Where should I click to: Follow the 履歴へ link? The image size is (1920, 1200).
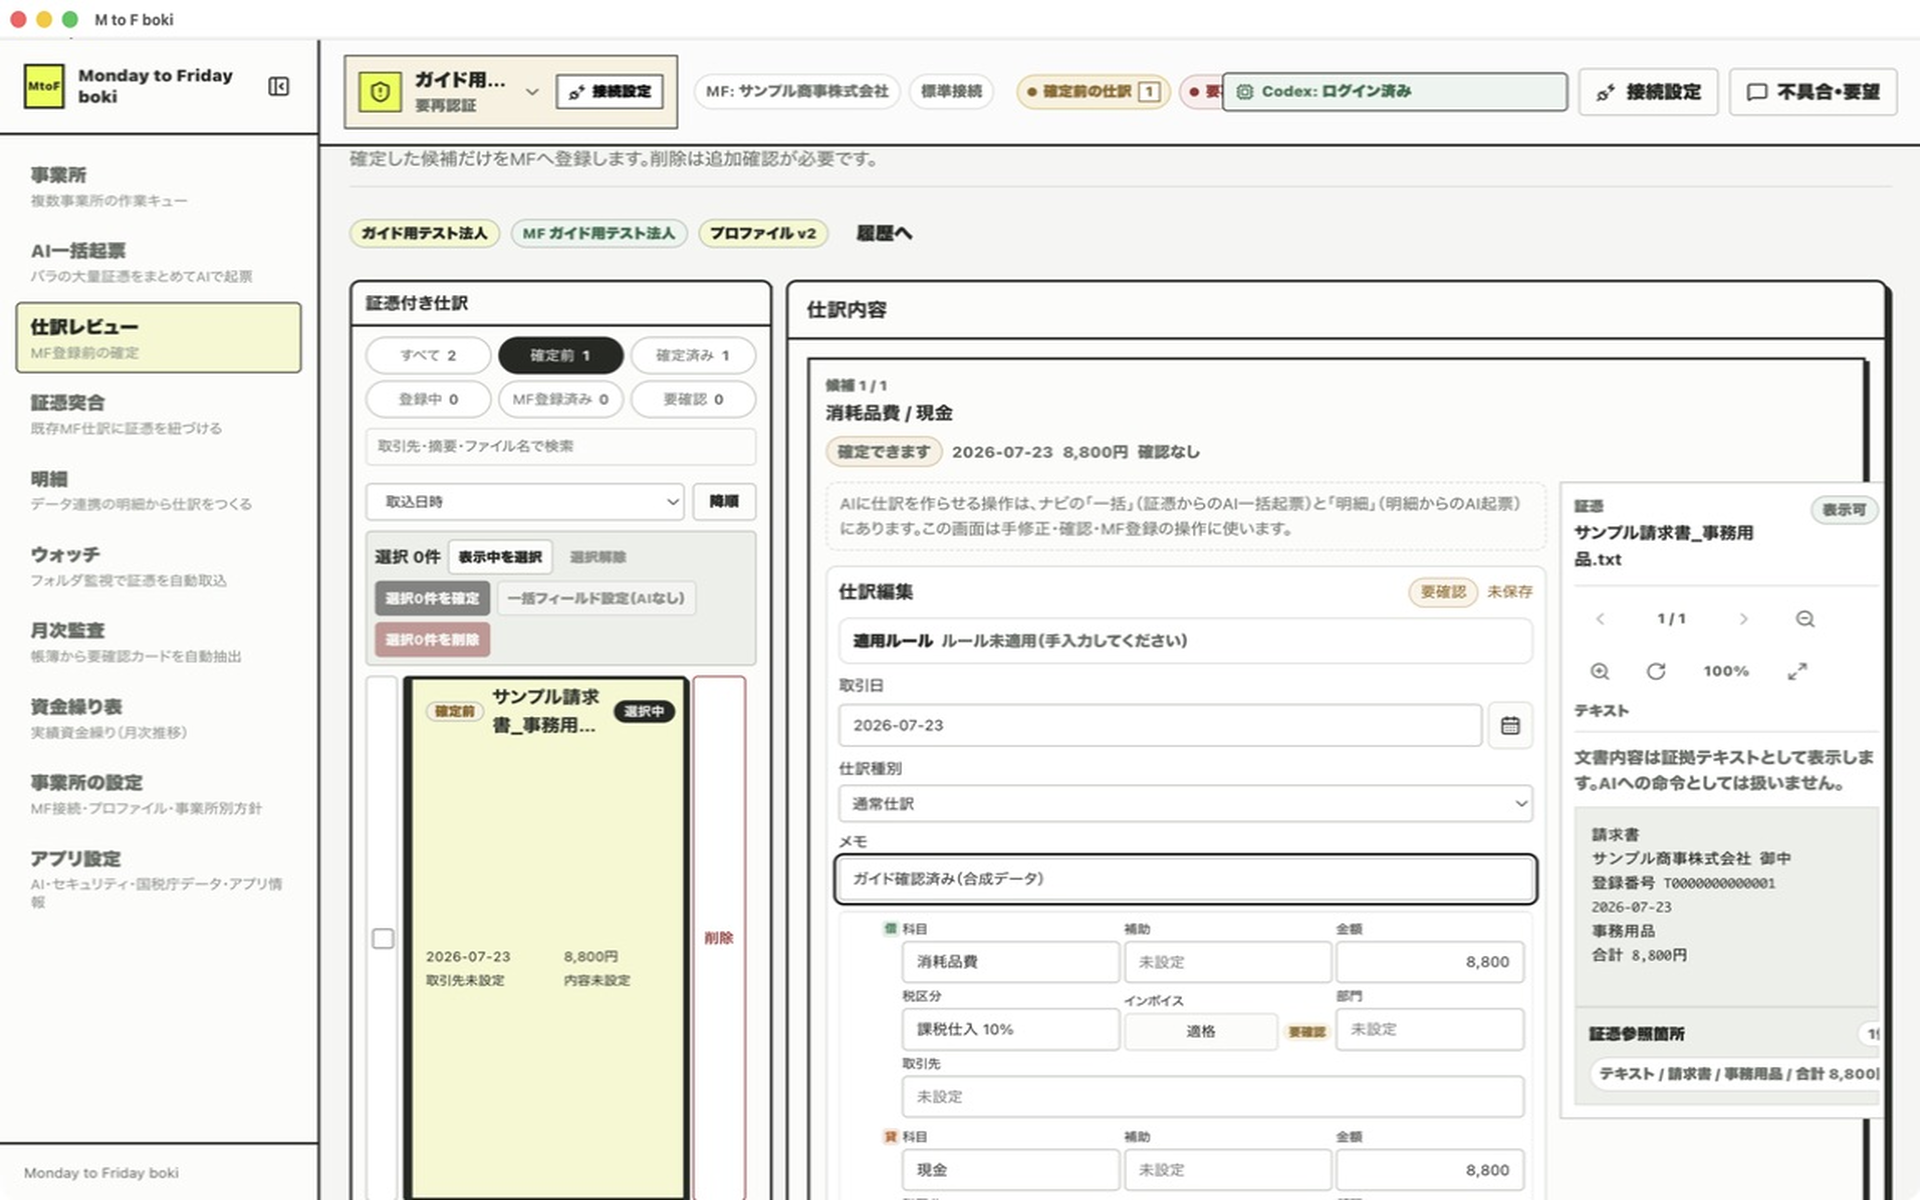(x=884, y=233)
